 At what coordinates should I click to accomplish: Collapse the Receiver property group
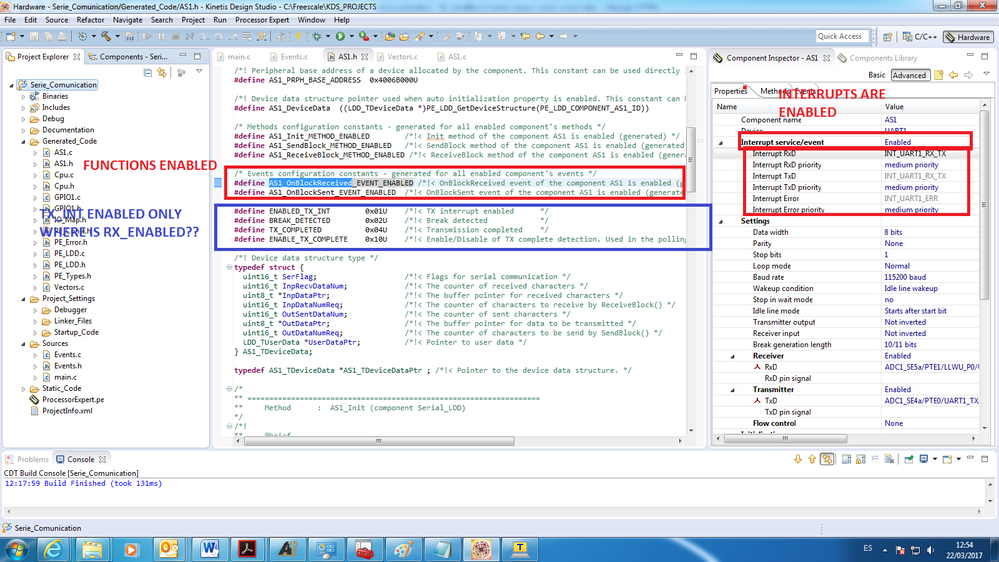coord(733,356)
